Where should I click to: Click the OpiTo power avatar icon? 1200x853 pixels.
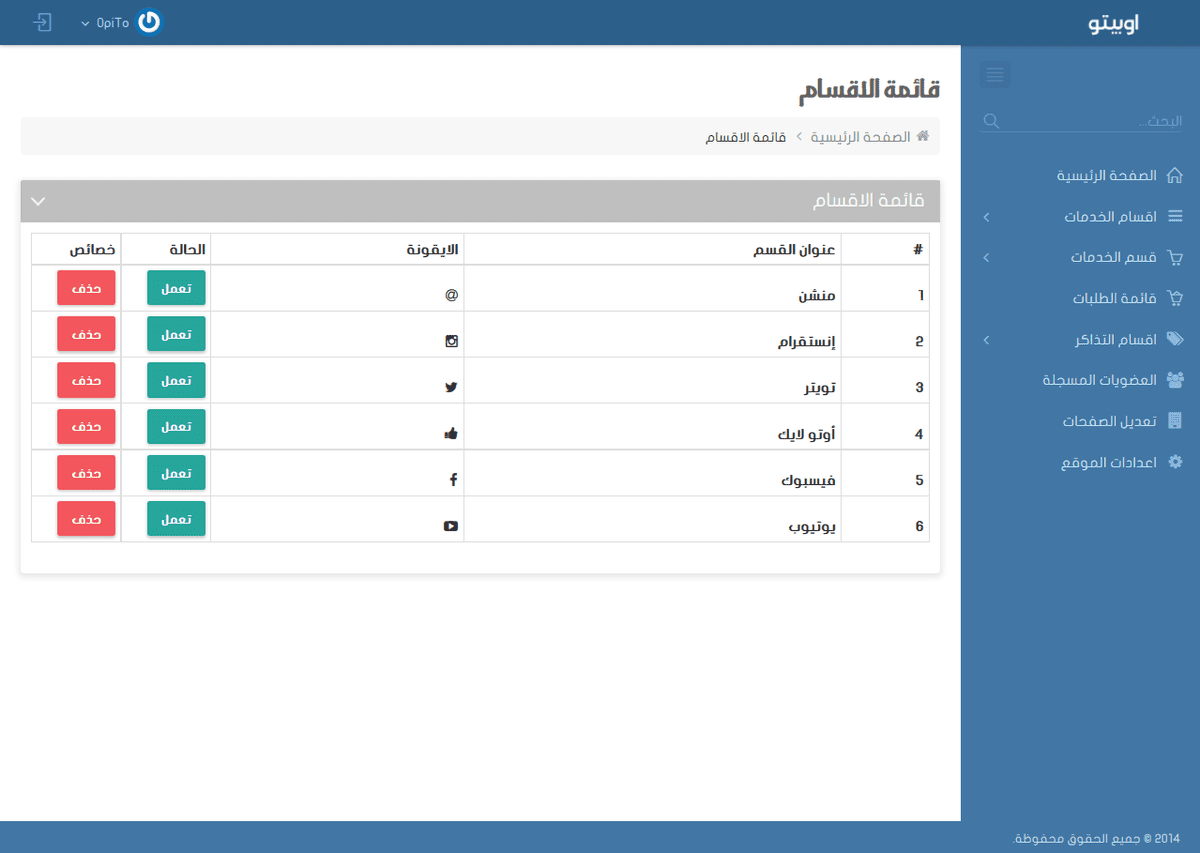[x=149, y=22]
